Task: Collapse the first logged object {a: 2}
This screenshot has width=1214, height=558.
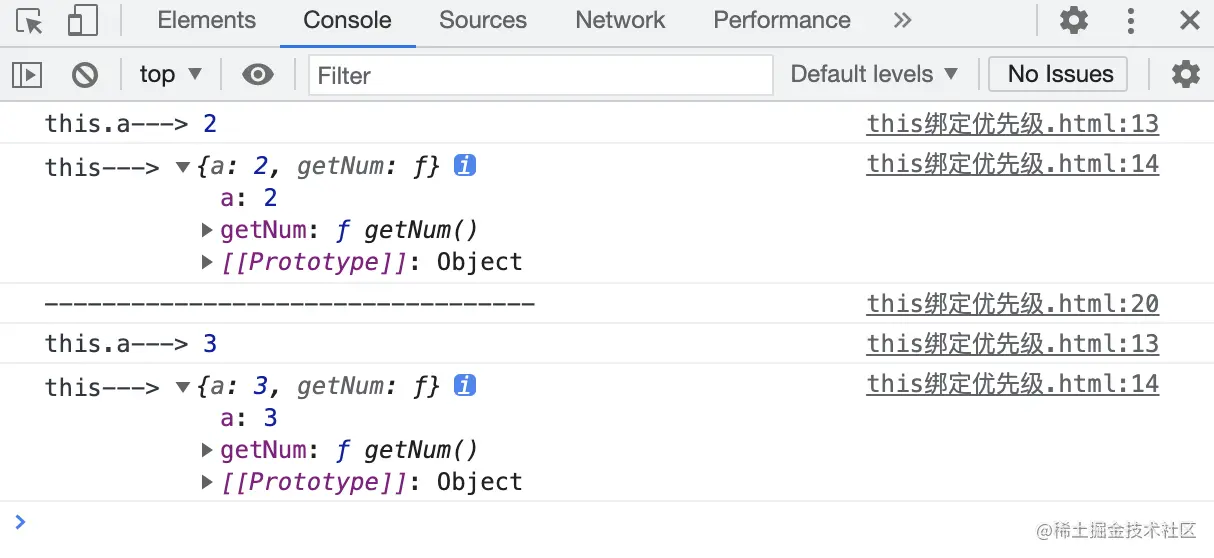Action: point(183,167)
